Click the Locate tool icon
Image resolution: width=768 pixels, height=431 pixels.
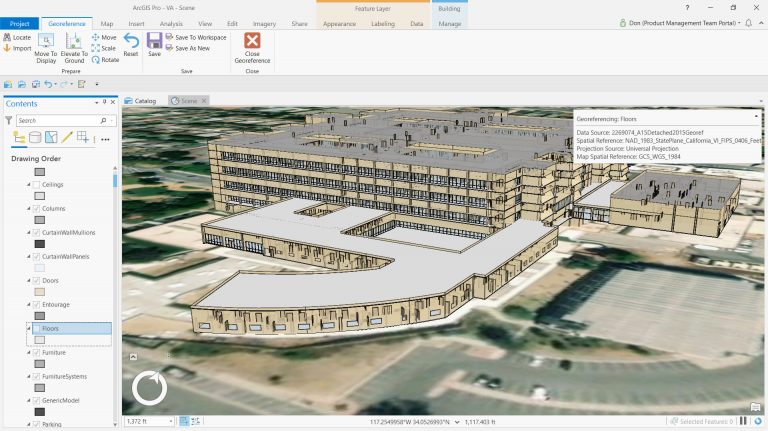(7, 37)
